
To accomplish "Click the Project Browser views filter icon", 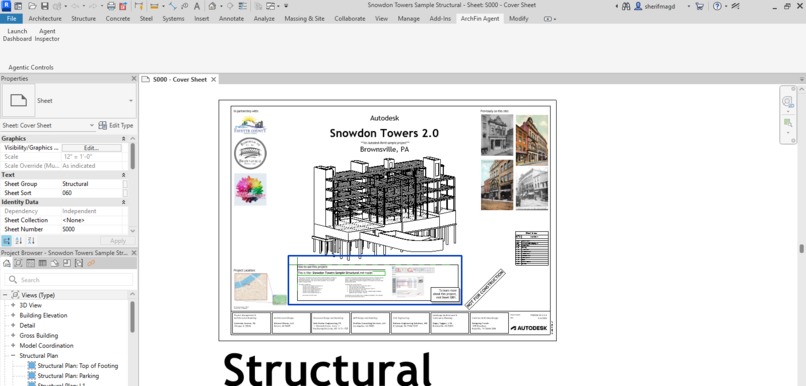I will click(x=19, y=263).
